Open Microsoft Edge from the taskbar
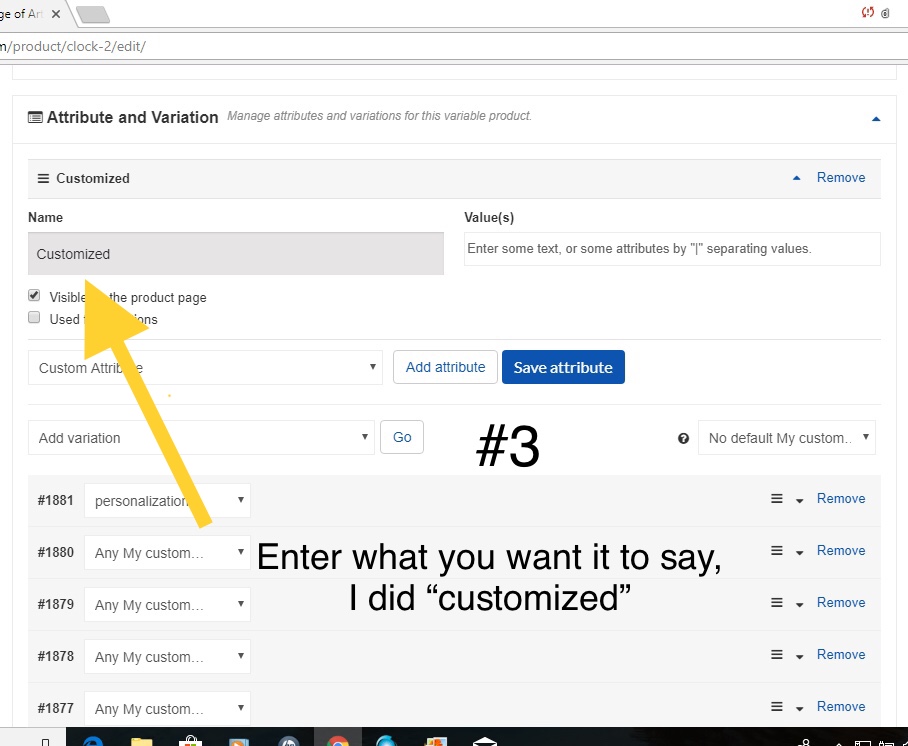 (94, 739)
